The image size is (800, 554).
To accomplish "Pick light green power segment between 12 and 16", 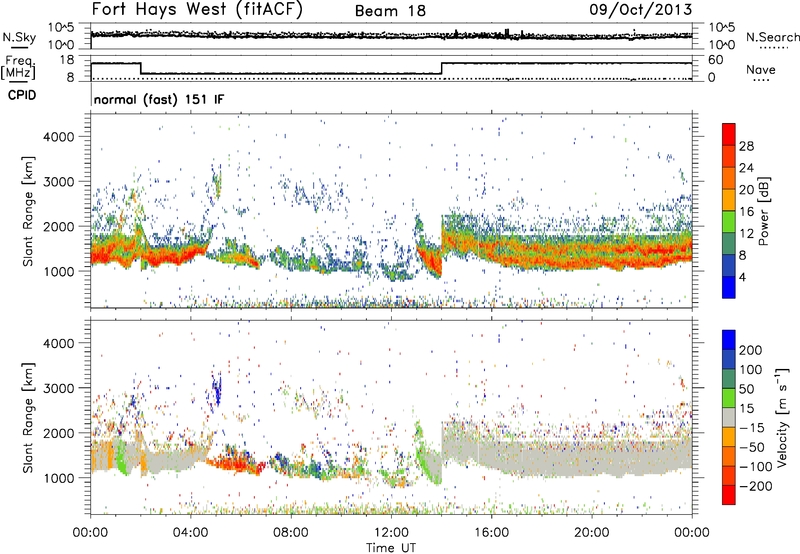I will (x=729, y=221).
